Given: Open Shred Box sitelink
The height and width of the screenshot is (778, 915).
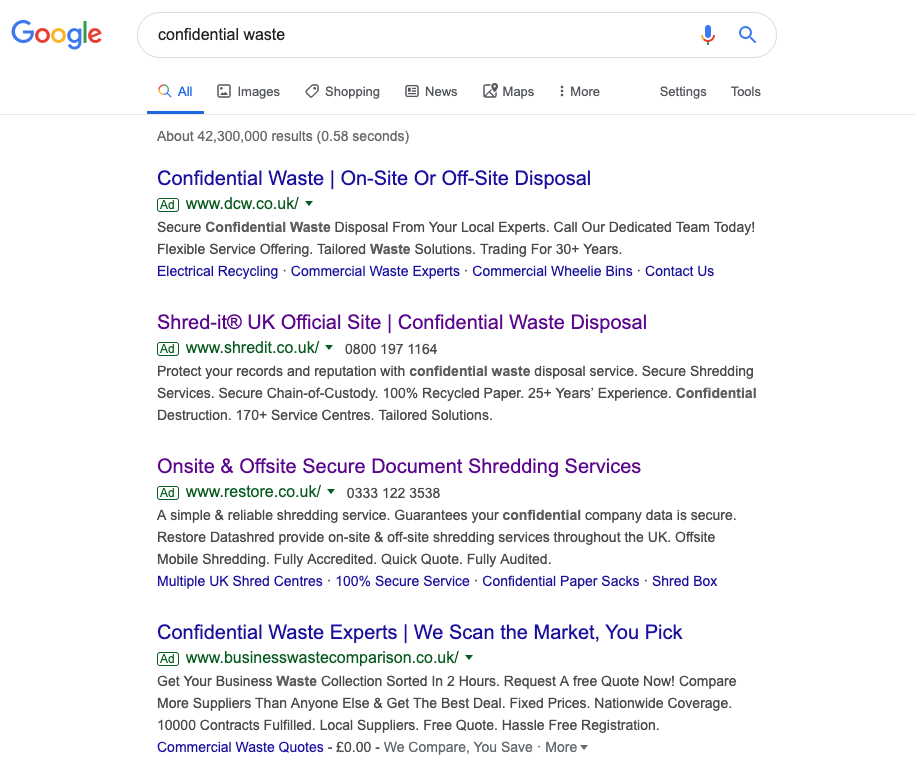Looking at the screenshot, I should tap(684, 581).
